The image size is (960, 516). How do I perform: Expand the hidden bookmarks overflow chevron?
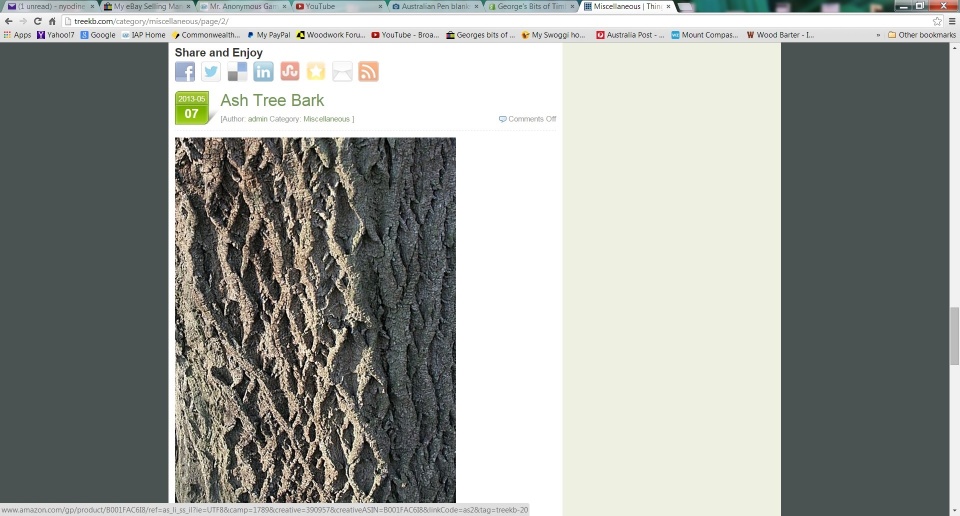pos(878,35)
